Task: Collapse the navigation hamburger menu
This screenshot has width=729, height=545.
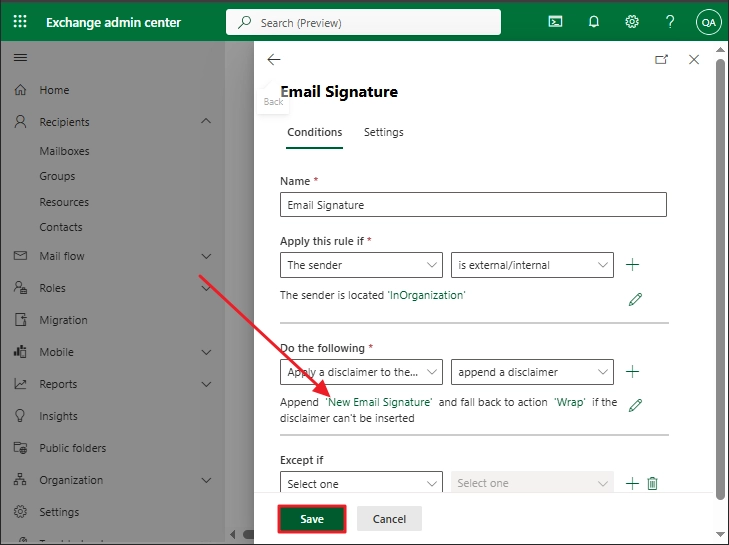Action: (x=20, y=58)
